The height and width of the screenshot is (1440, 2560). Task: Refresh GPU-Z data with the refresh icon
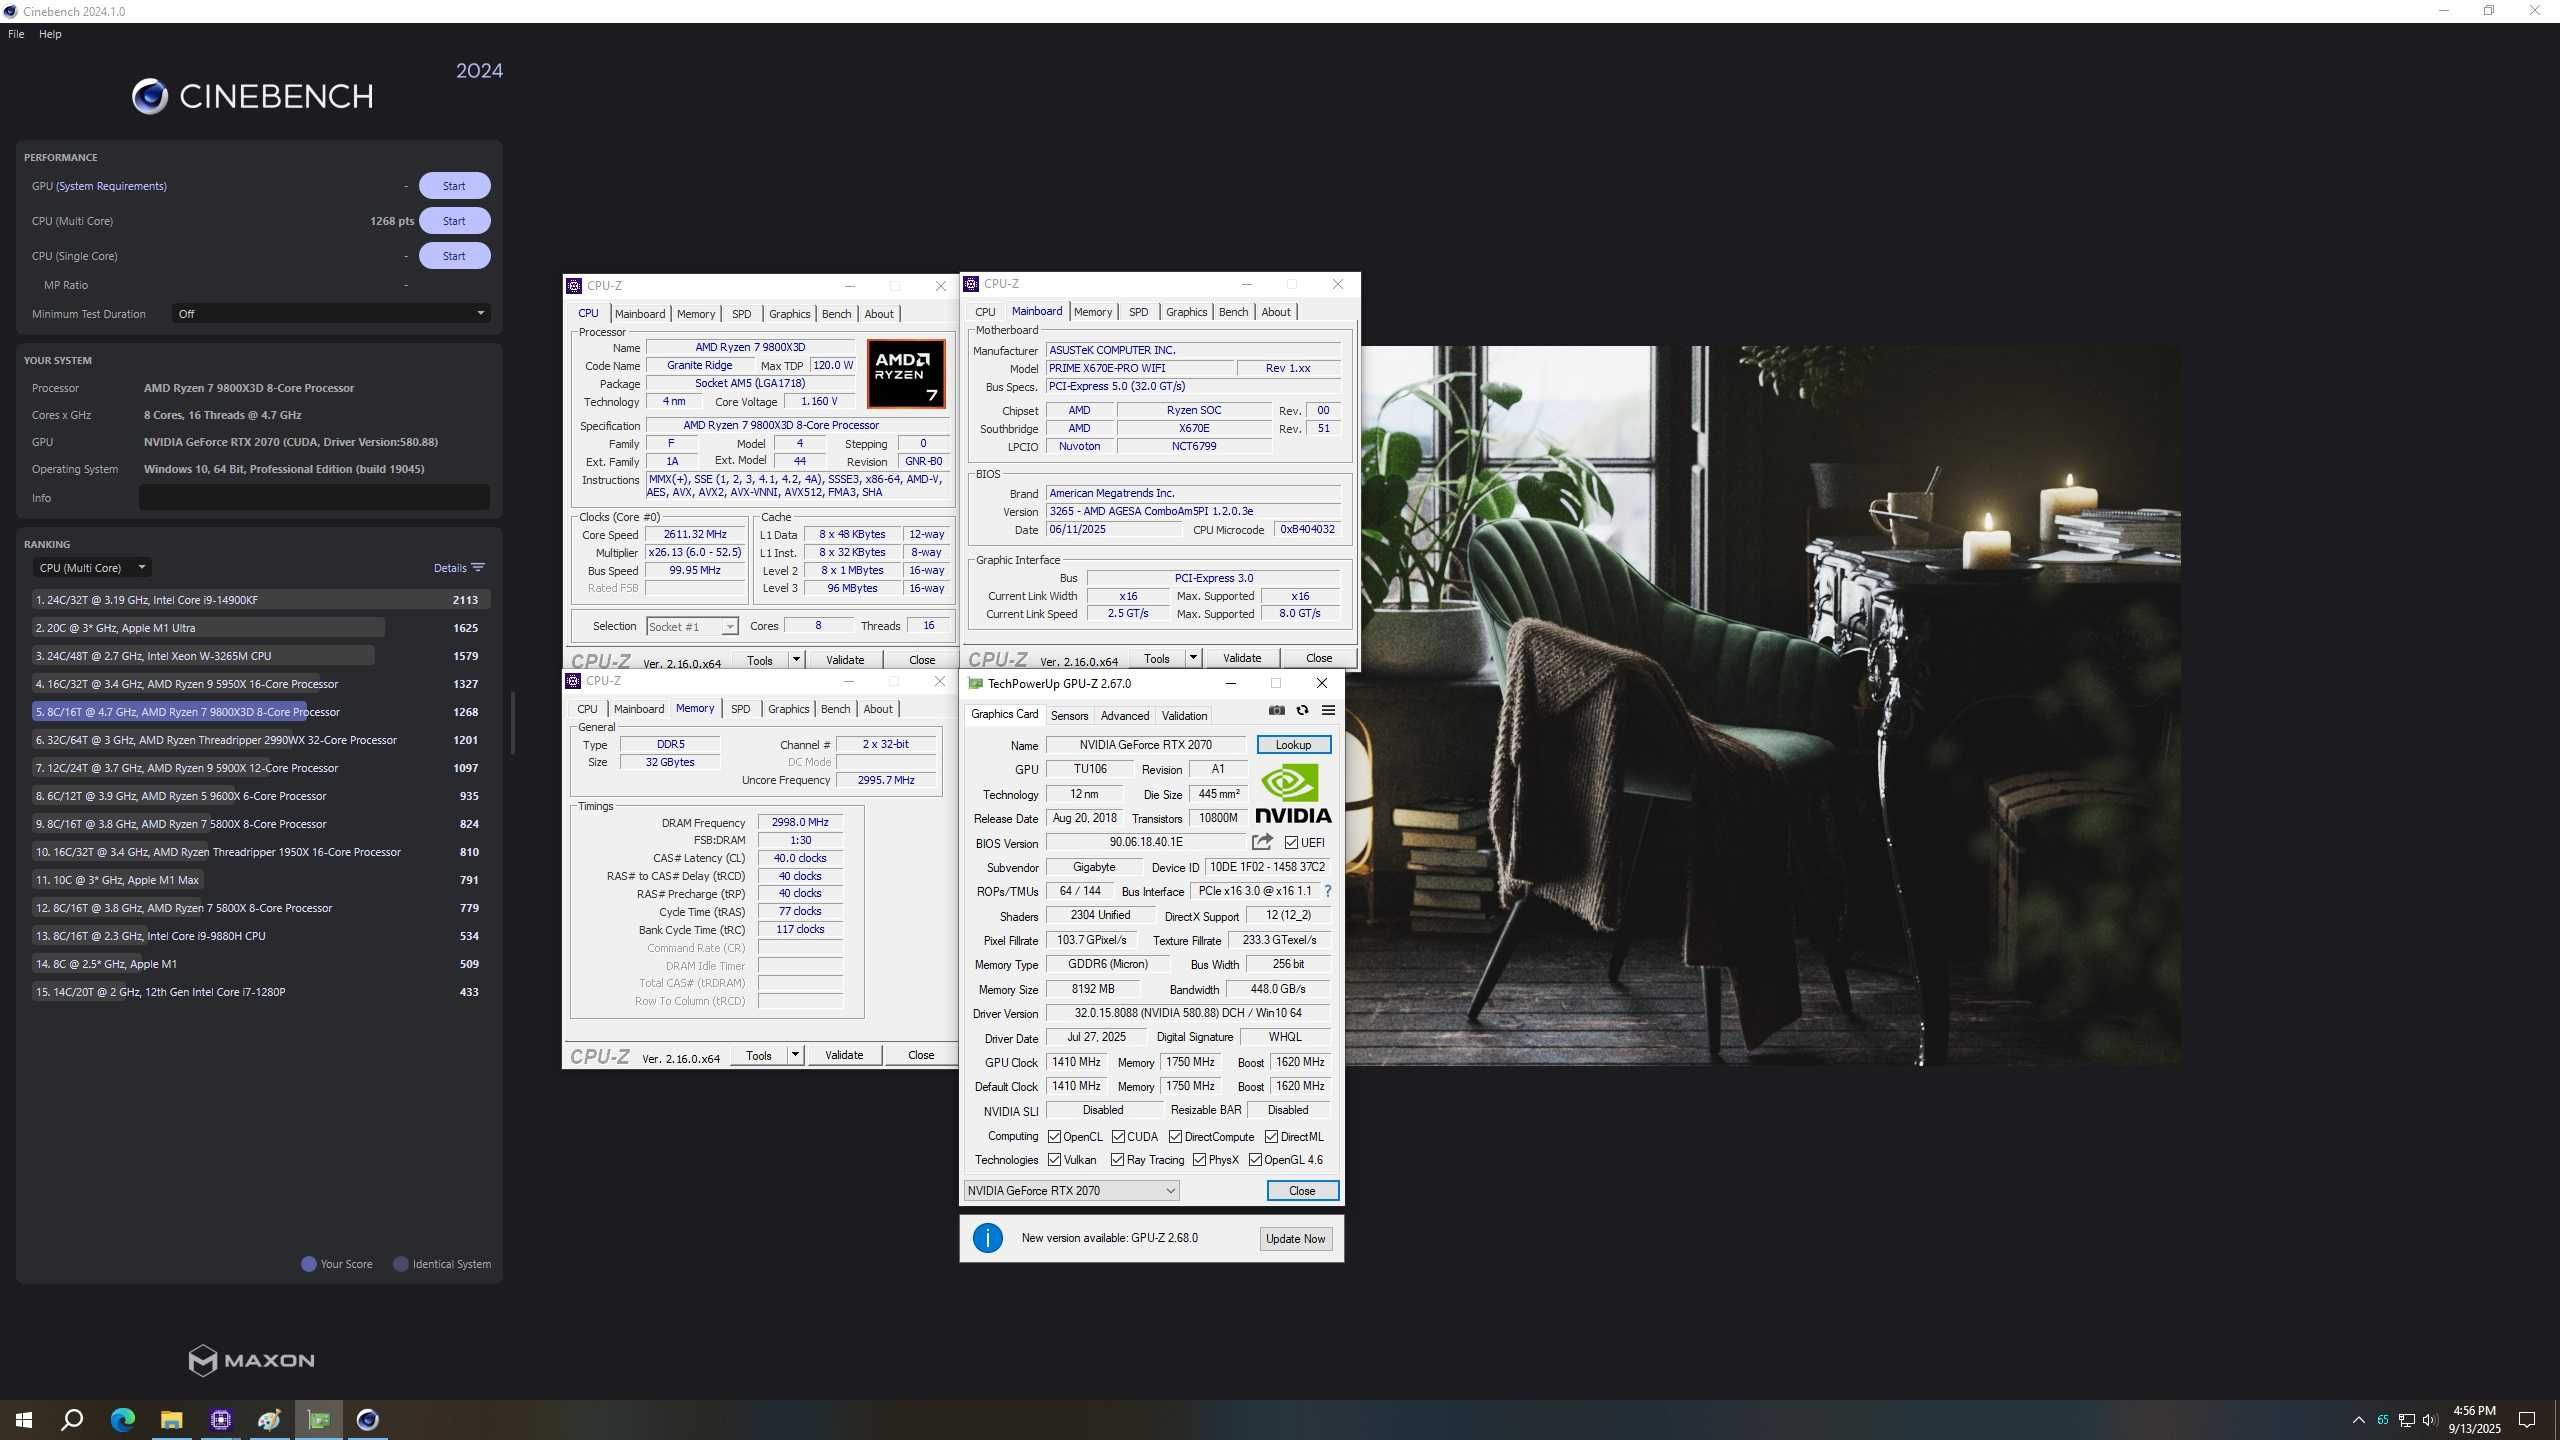(x=1302, y=710)
